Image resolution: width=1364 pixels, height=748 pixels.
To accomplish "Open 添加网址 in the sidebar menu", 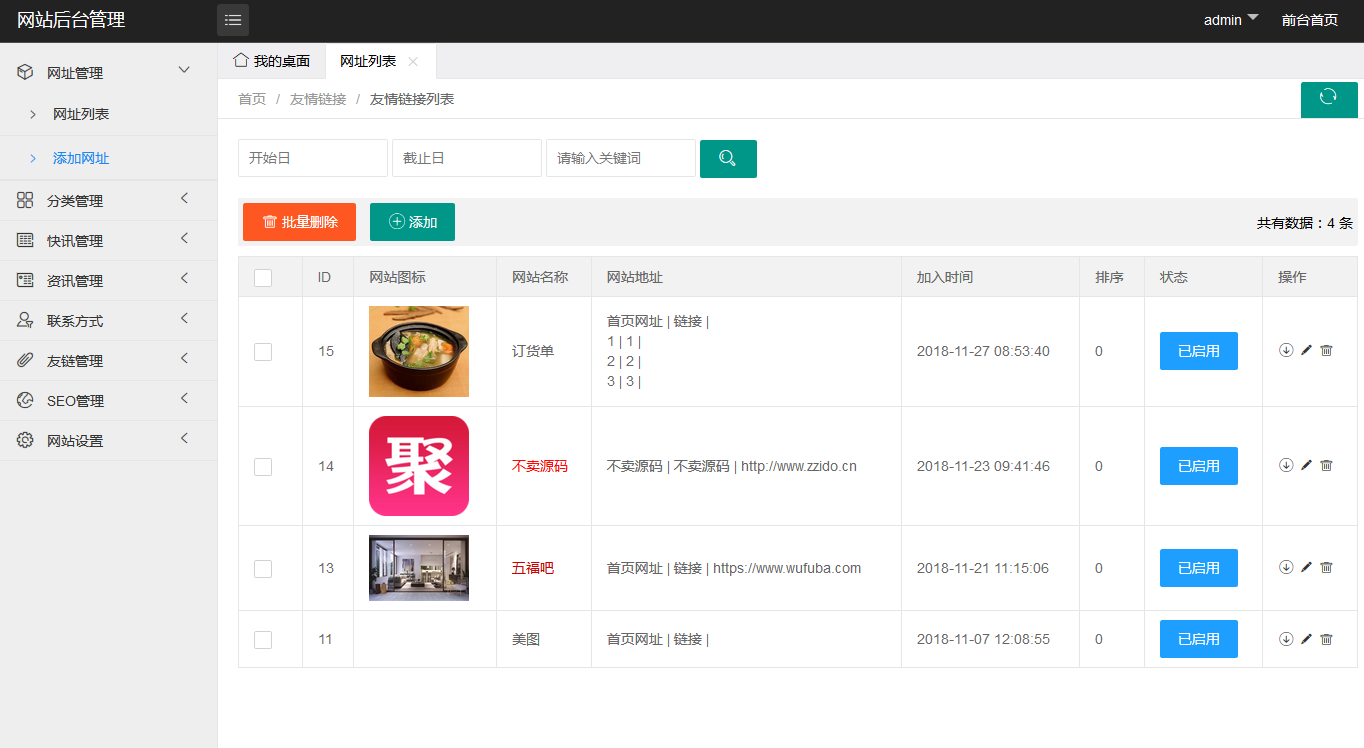I will [x=81, y=158].
